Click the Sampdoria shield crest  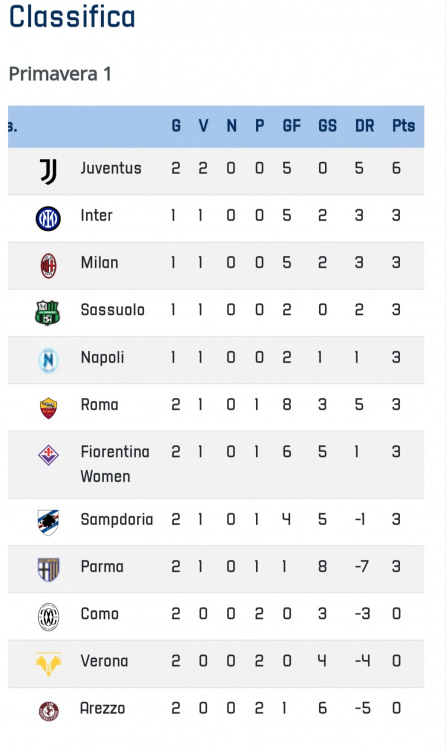(48, 522)
